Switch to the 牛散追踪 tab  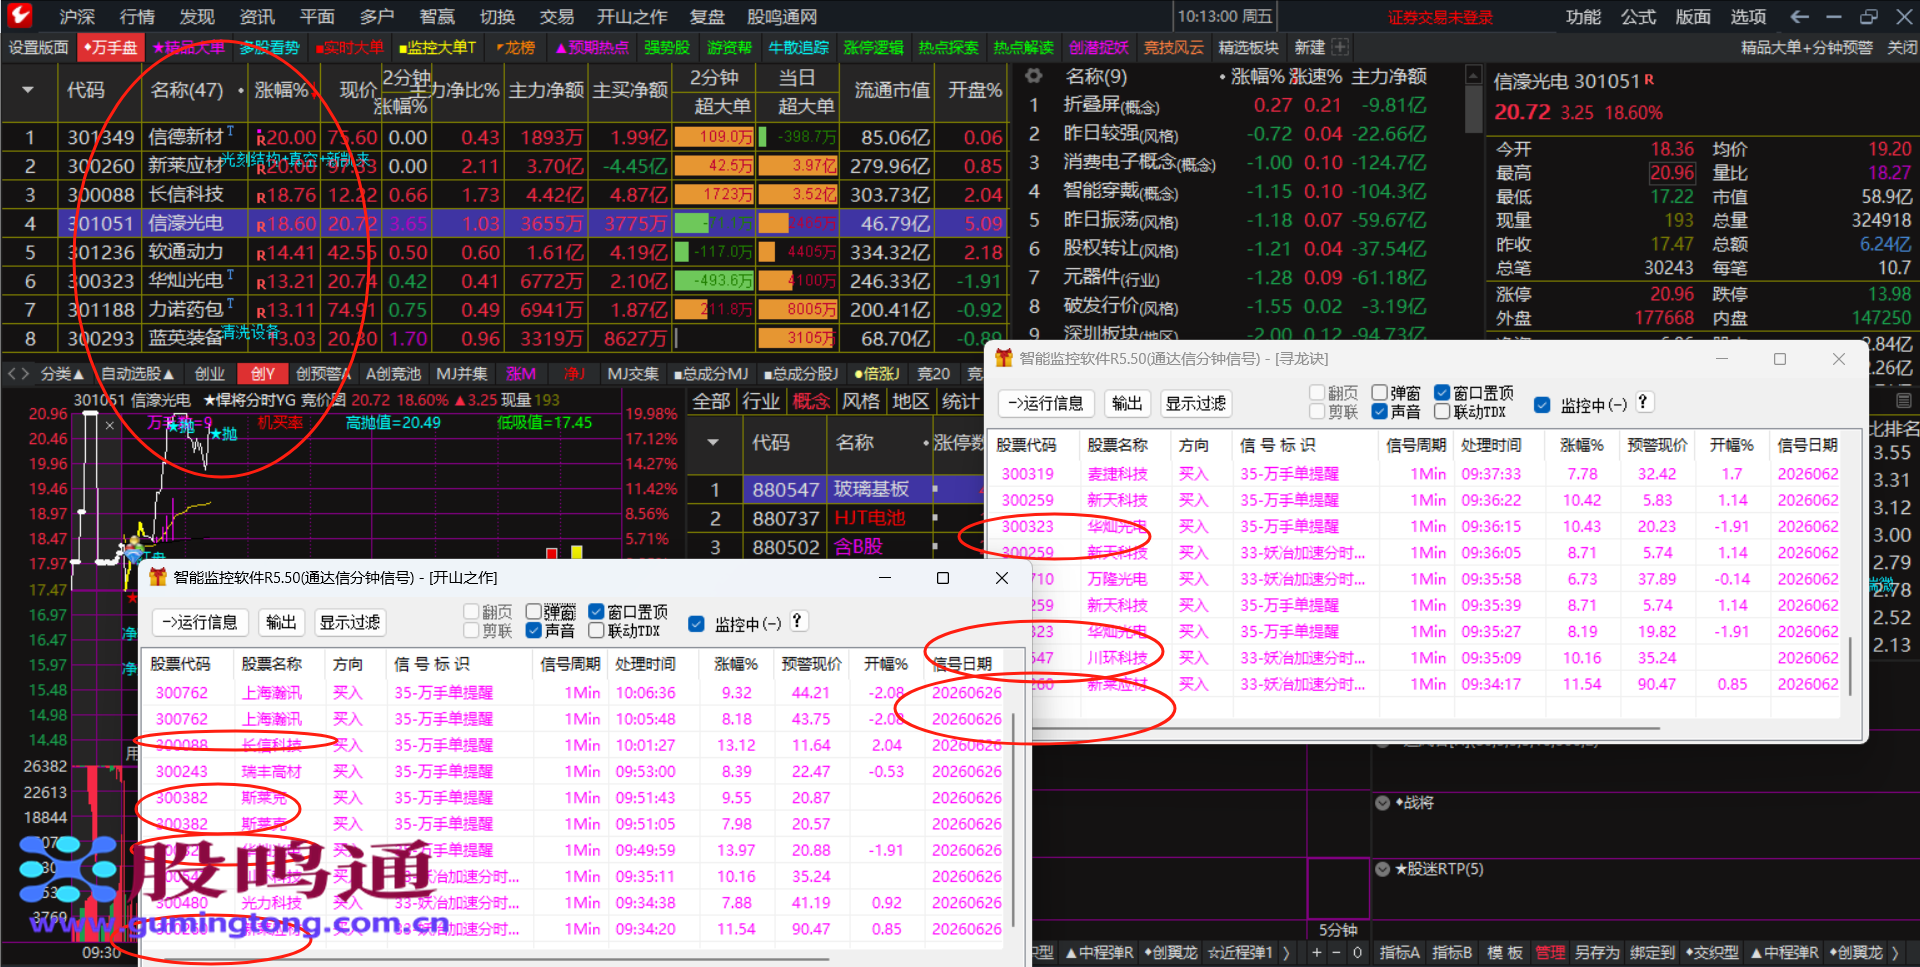coord(798,47)
